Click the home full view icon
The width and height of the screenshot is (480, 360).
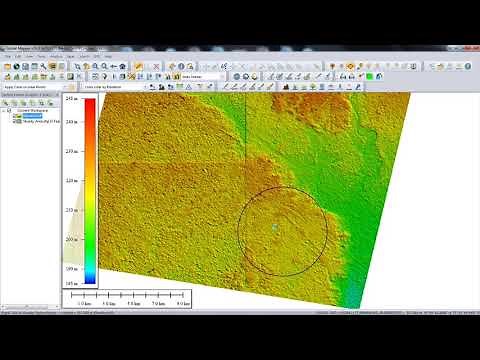pyautogui.click(x=123, y=67)
